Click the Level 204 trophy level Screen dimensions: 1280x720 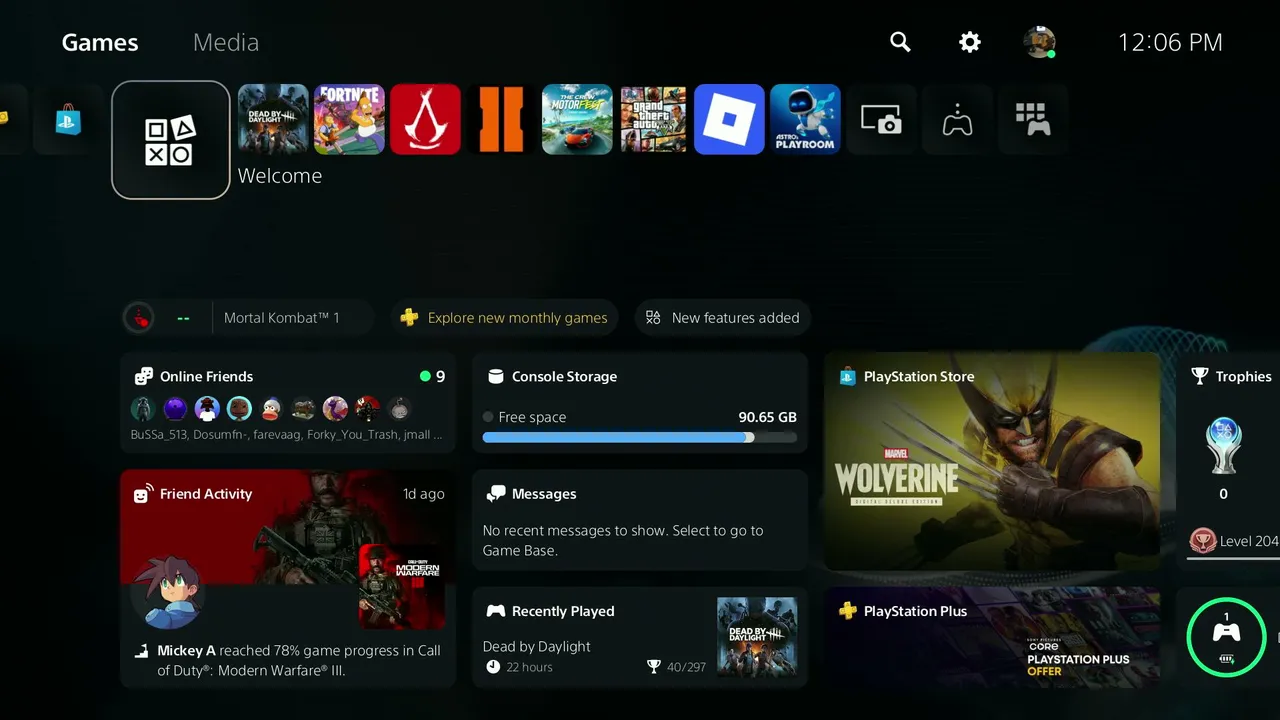[1249, 541]
